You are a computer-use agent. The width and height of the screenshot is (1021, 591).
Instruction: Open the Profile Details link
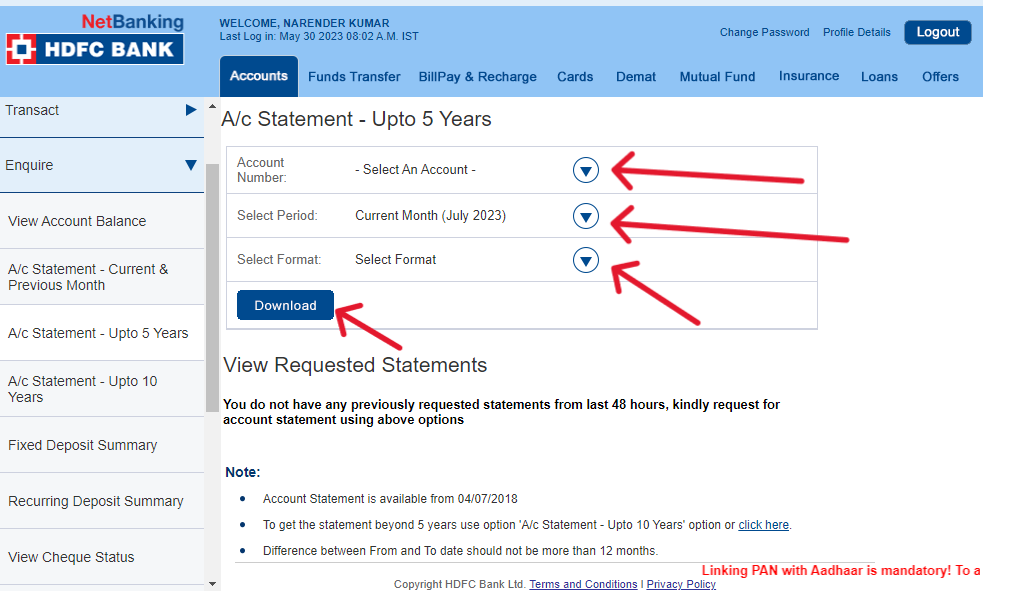pos(856,33)
